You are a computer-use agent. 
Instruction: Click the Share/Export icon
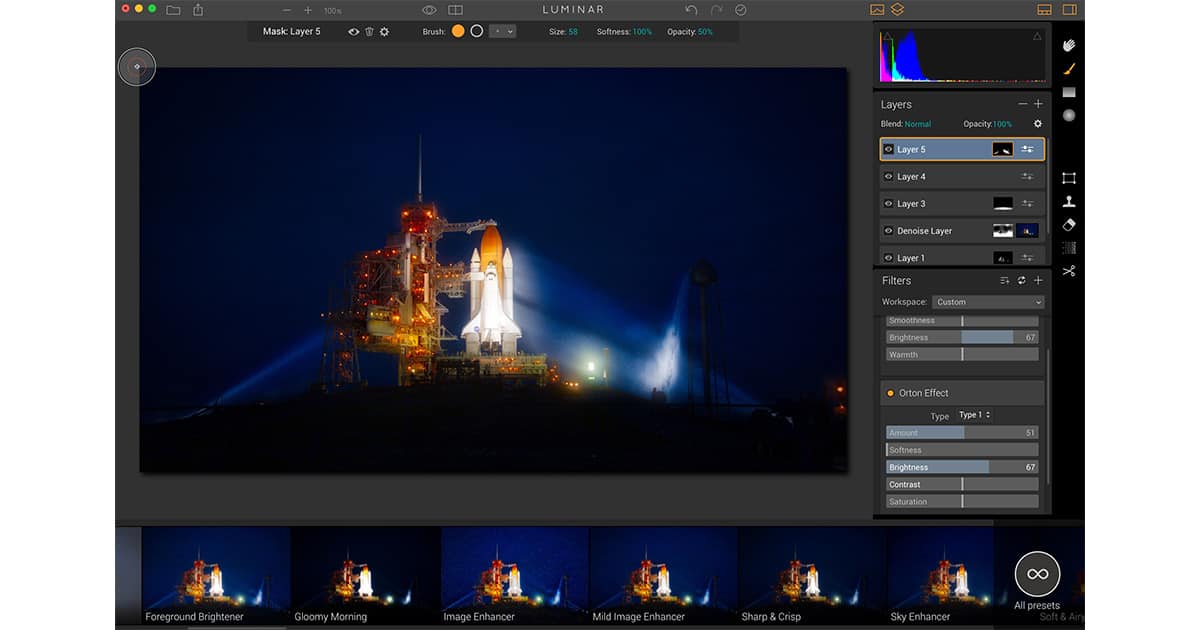point(198,10)
